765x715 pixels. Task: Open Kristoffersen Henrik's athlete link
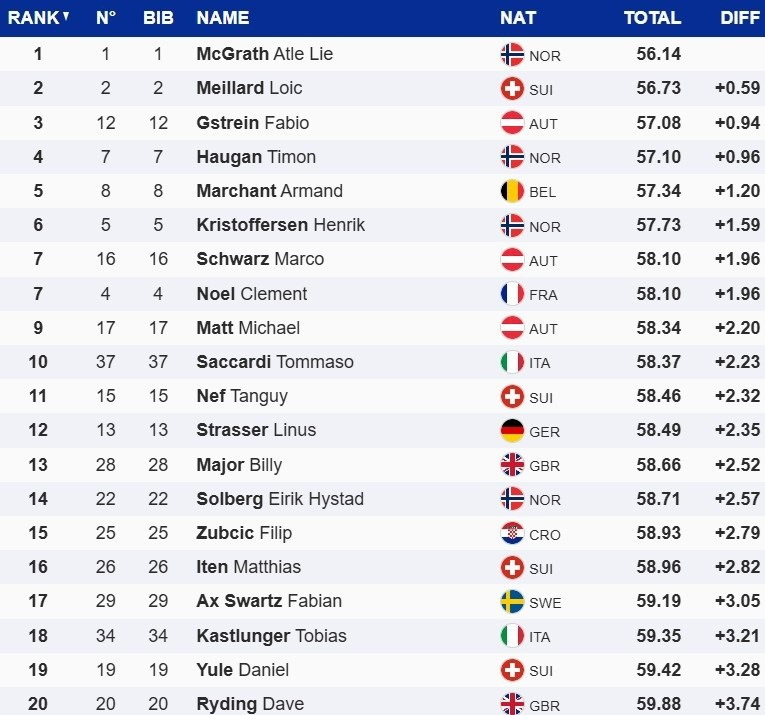click(x=281, y=225)
